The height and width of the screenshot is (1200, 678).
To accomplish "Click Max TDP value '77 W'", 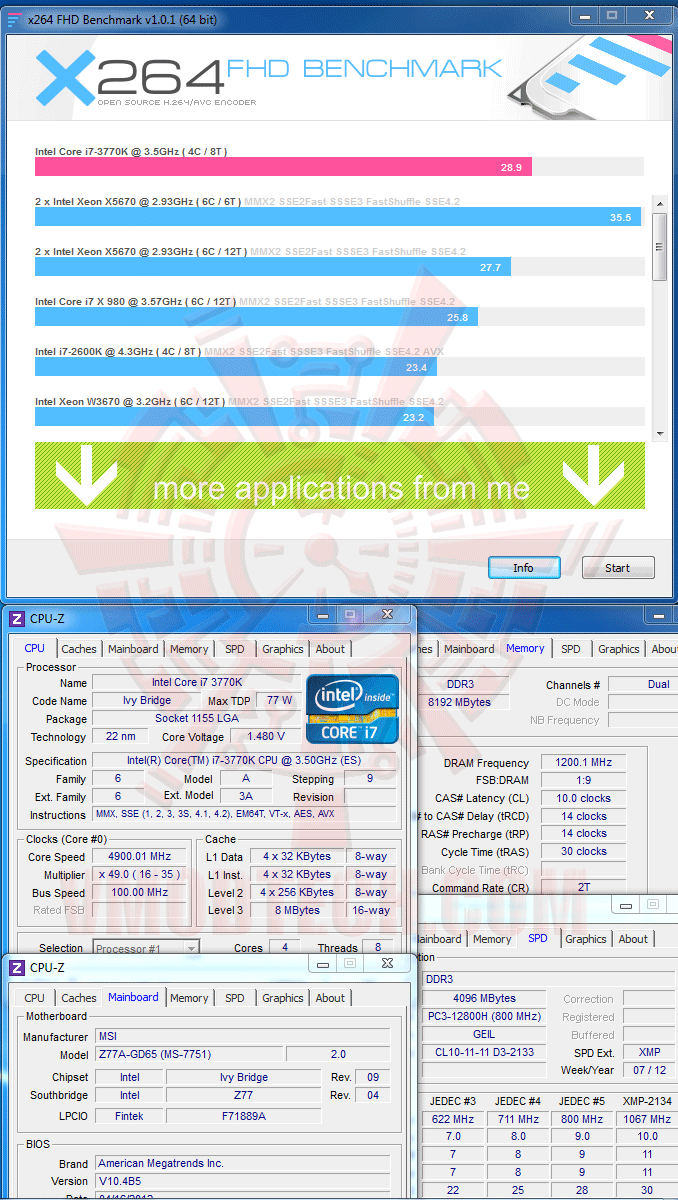I will [x=280, y=701].
